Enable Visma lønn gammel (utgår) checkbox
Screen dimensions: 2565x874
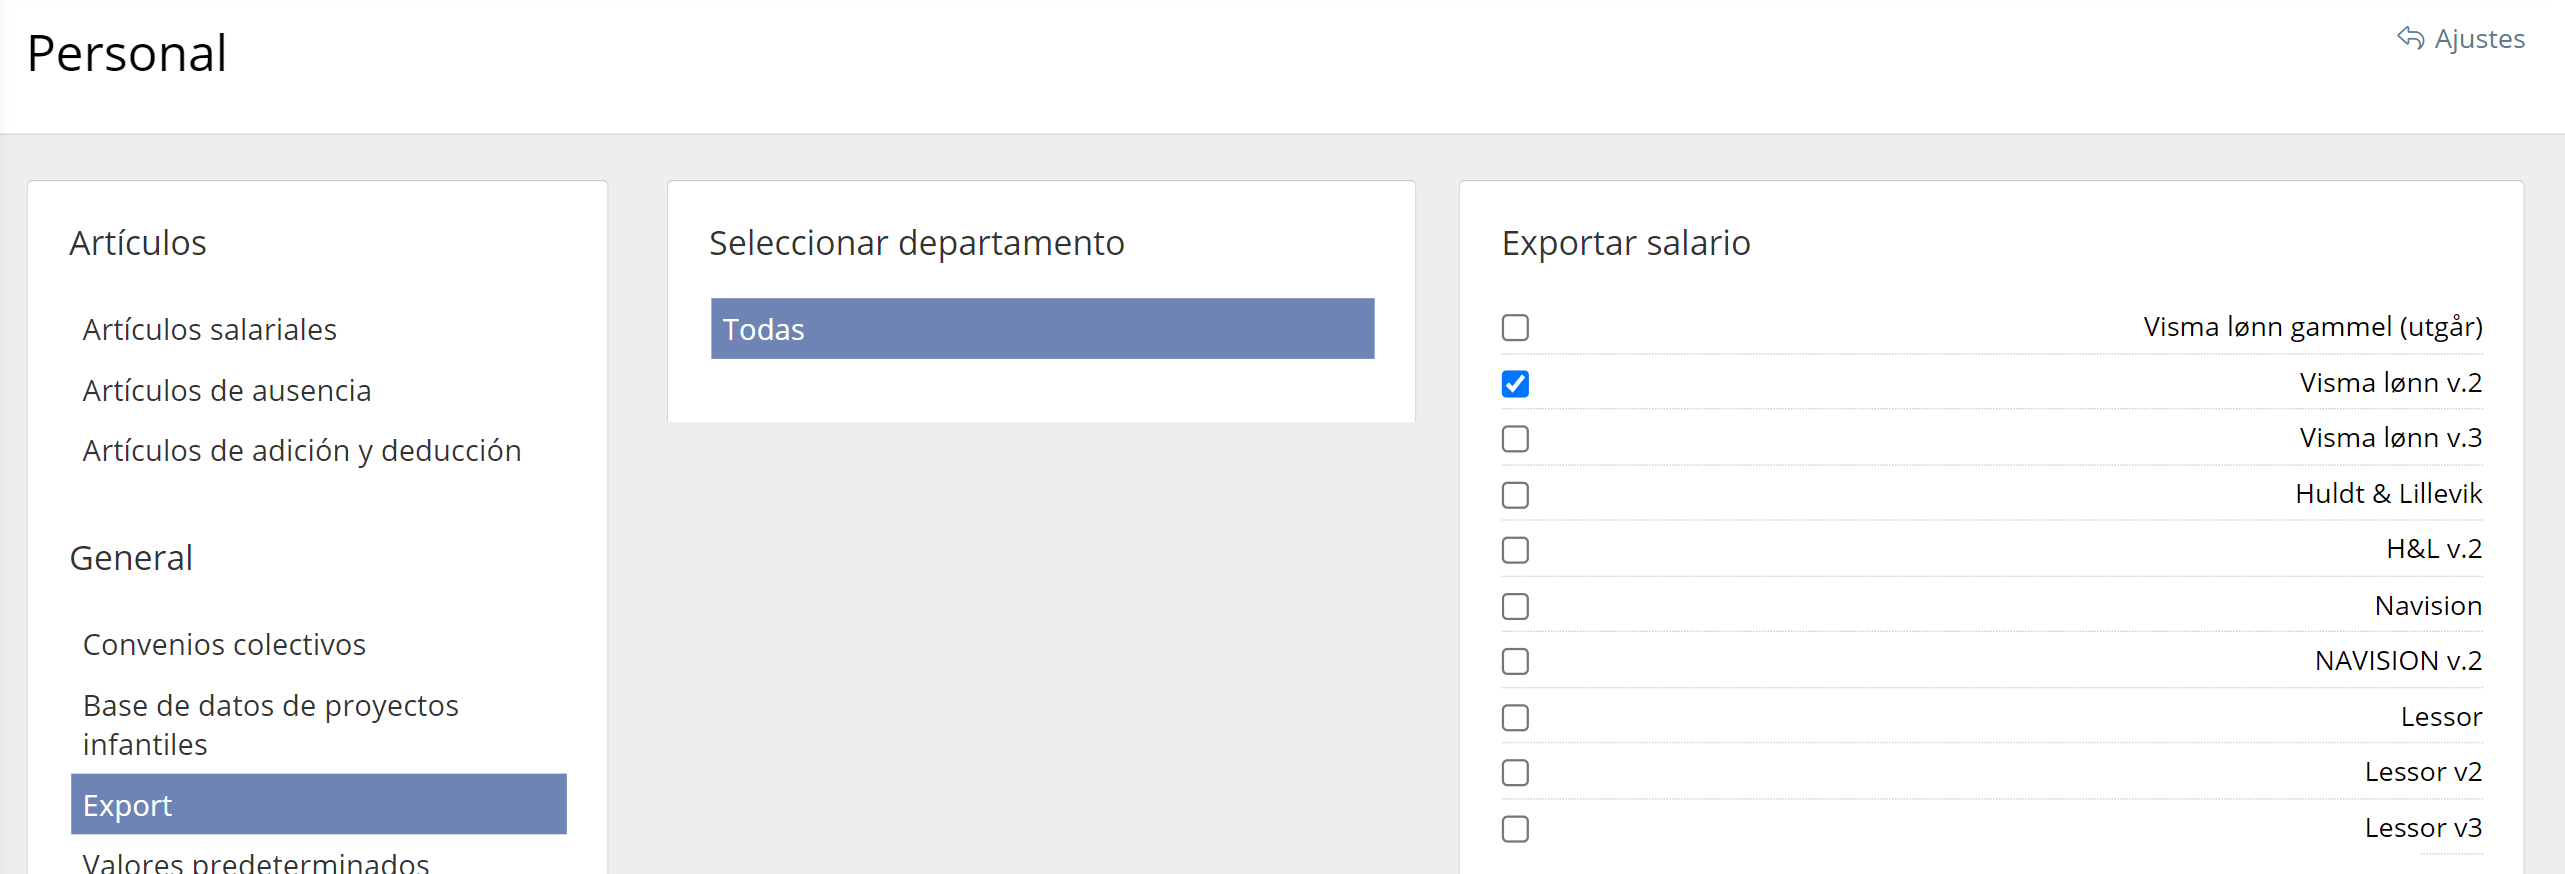1515,328
